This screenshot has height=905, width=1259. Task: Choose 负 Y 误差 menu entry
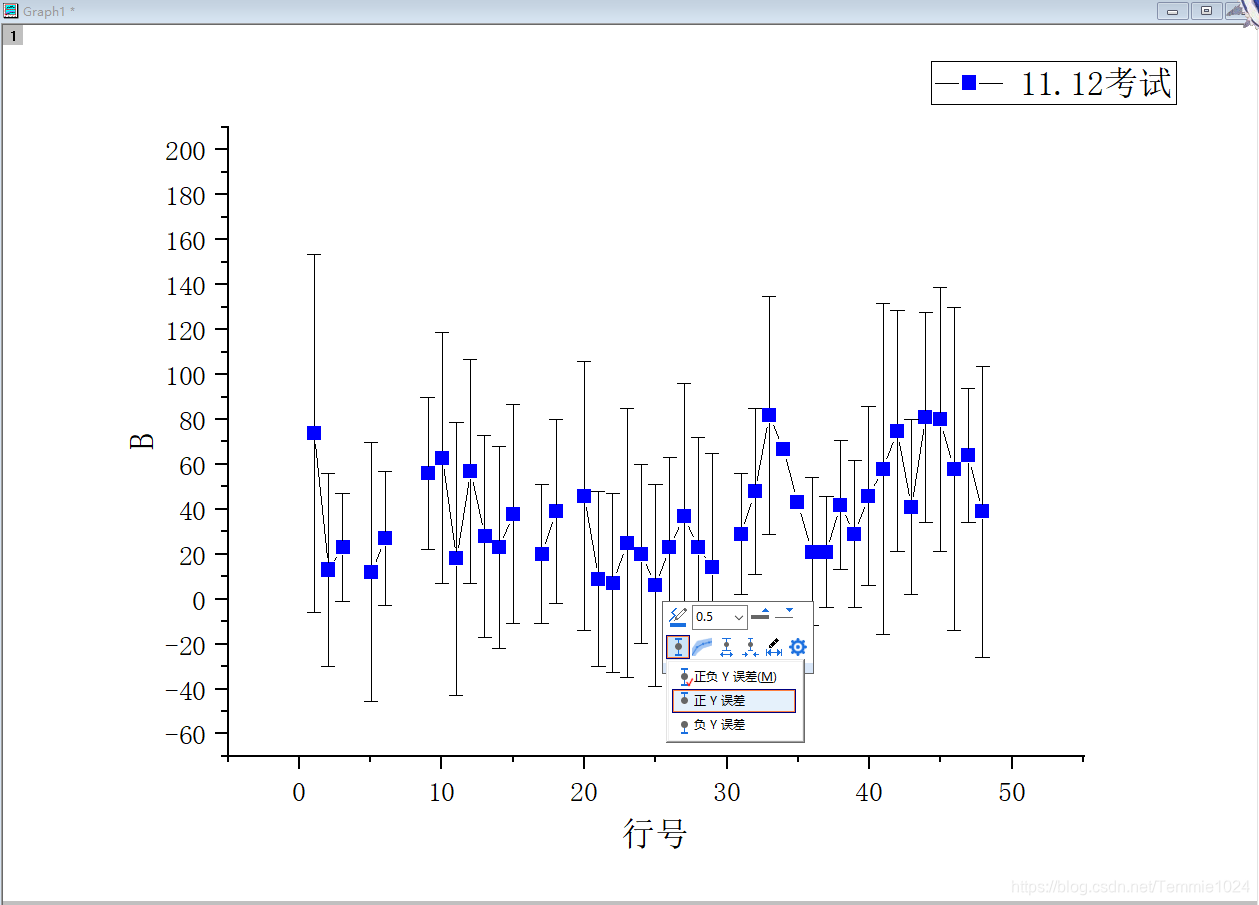click(x=734, y=725)
